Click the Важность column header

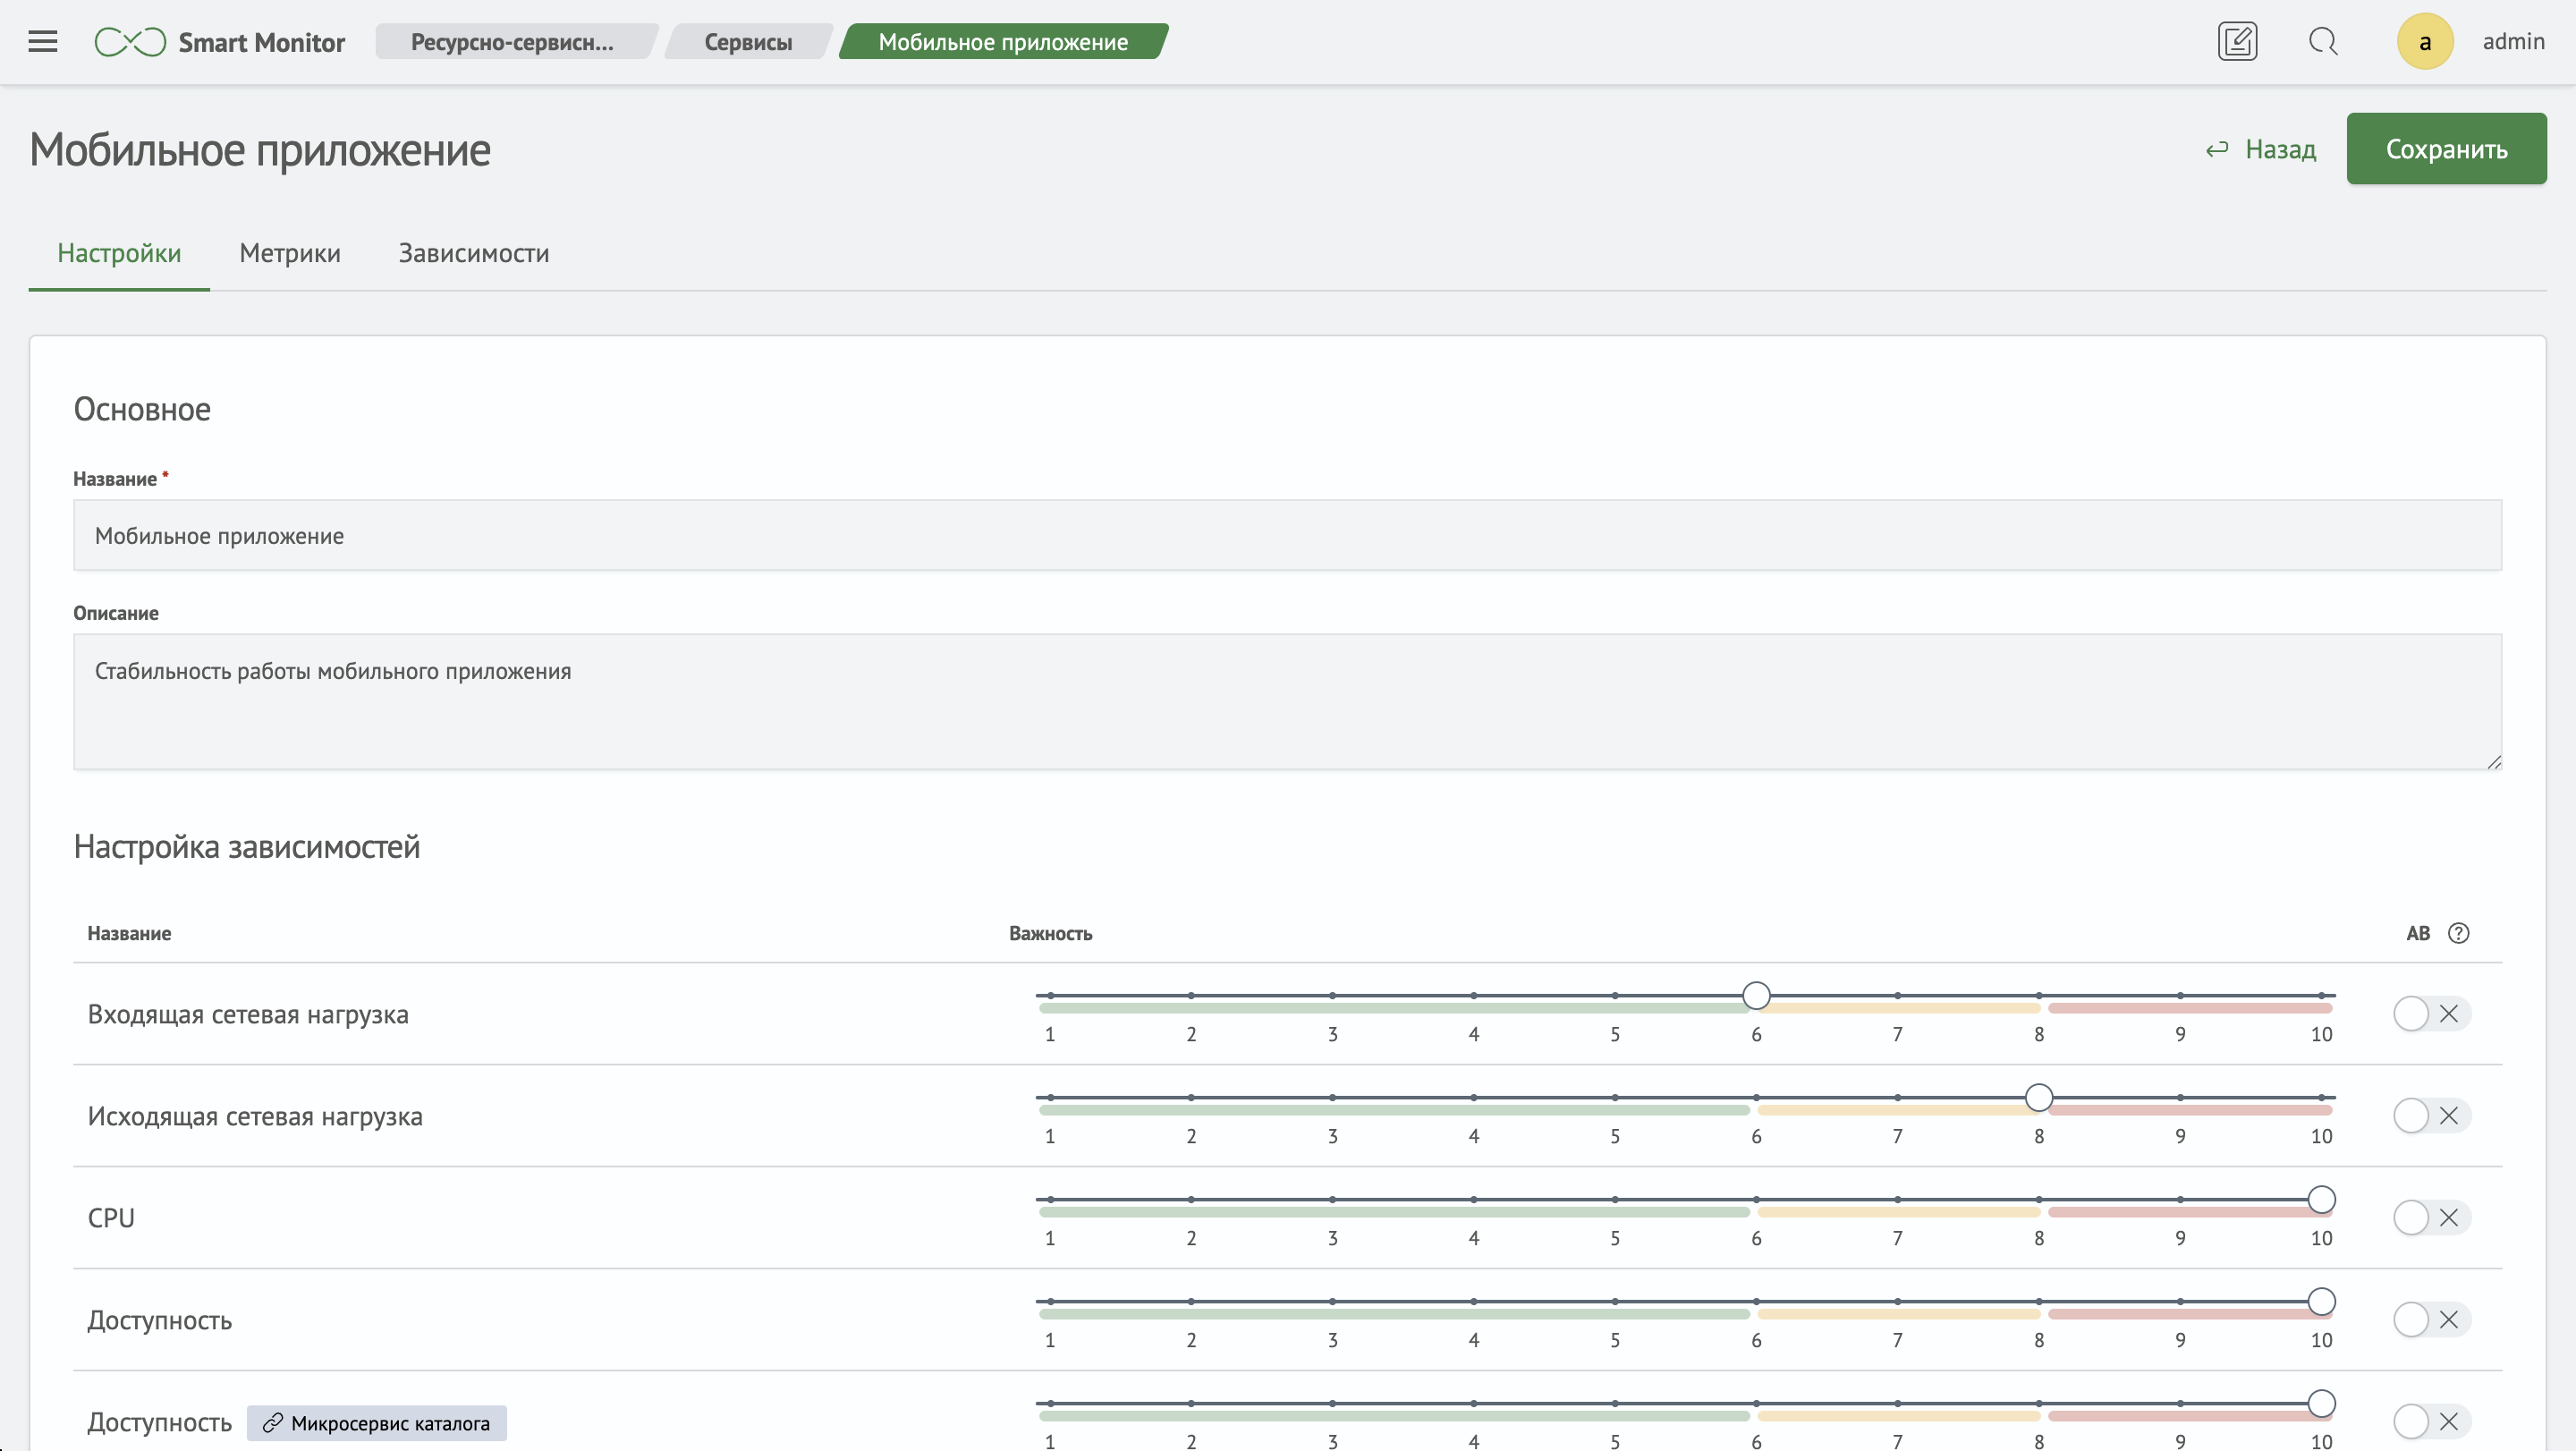tap(1050, 933)
